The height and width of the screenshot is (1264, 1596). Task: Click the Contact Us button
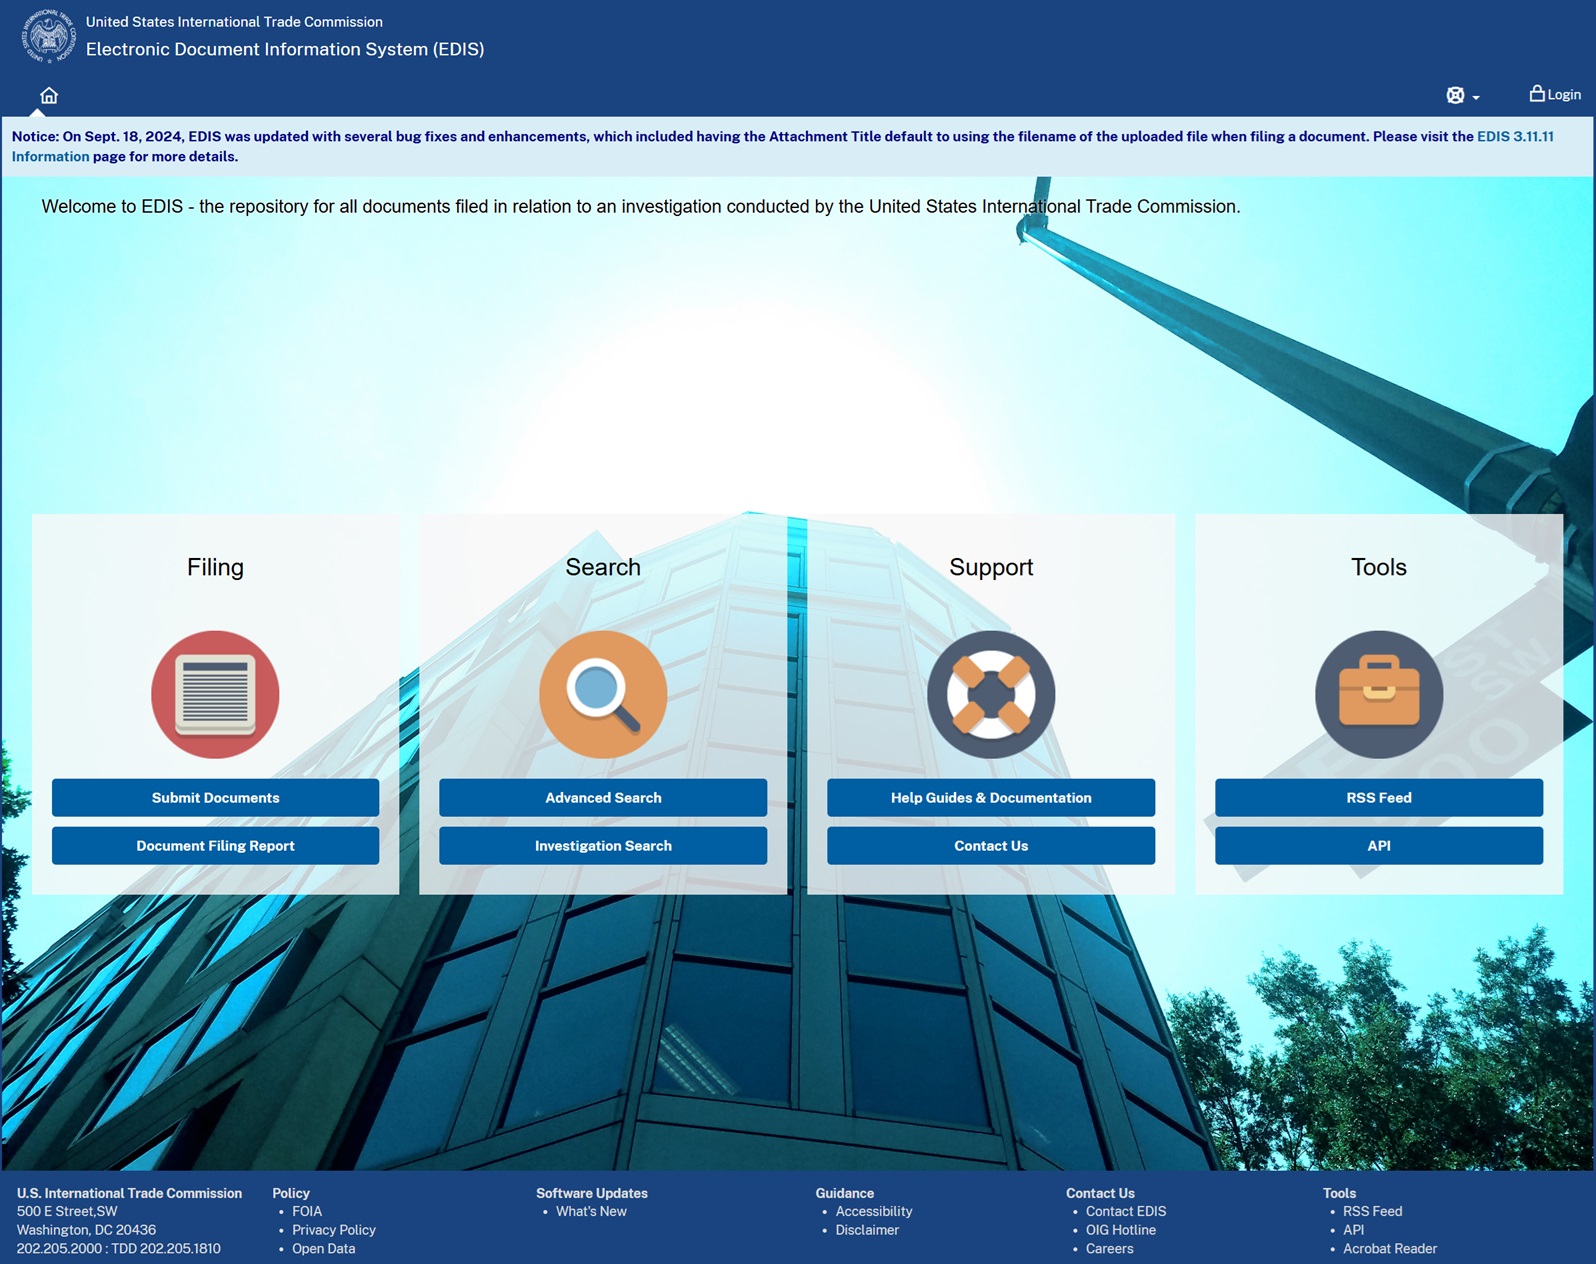[991, 846]
